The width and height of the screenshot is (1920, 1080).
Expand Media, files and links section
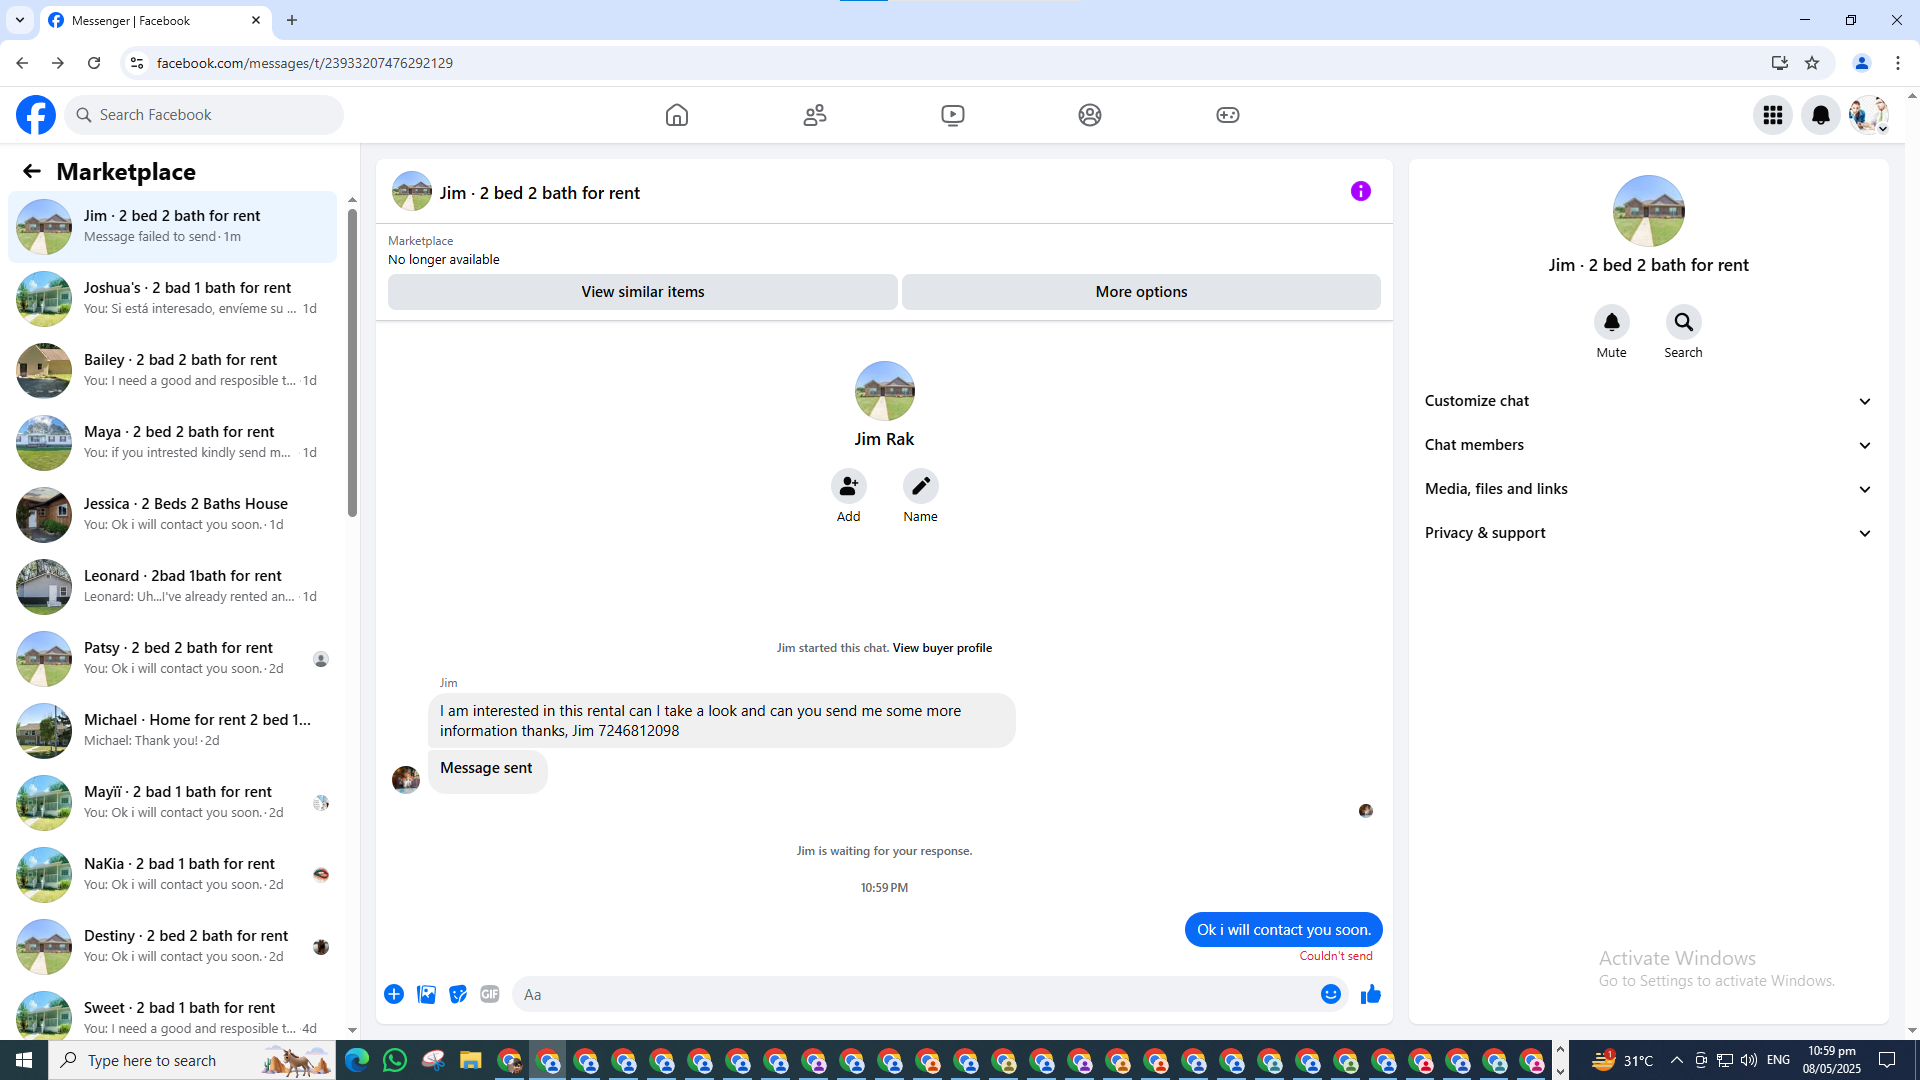coord(1648,489)
